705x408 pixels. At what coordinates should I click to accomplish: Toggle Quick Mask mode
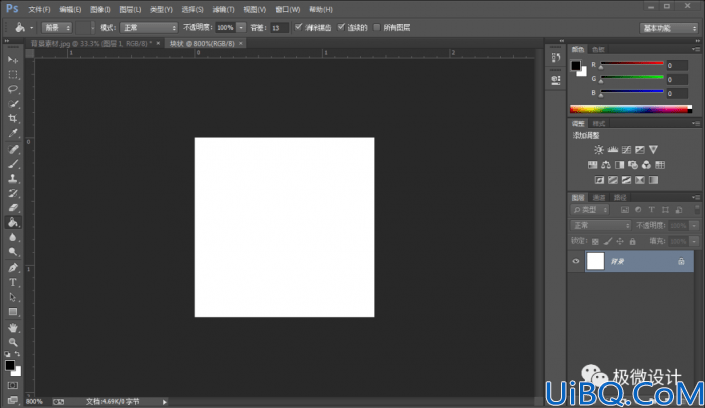13,386
